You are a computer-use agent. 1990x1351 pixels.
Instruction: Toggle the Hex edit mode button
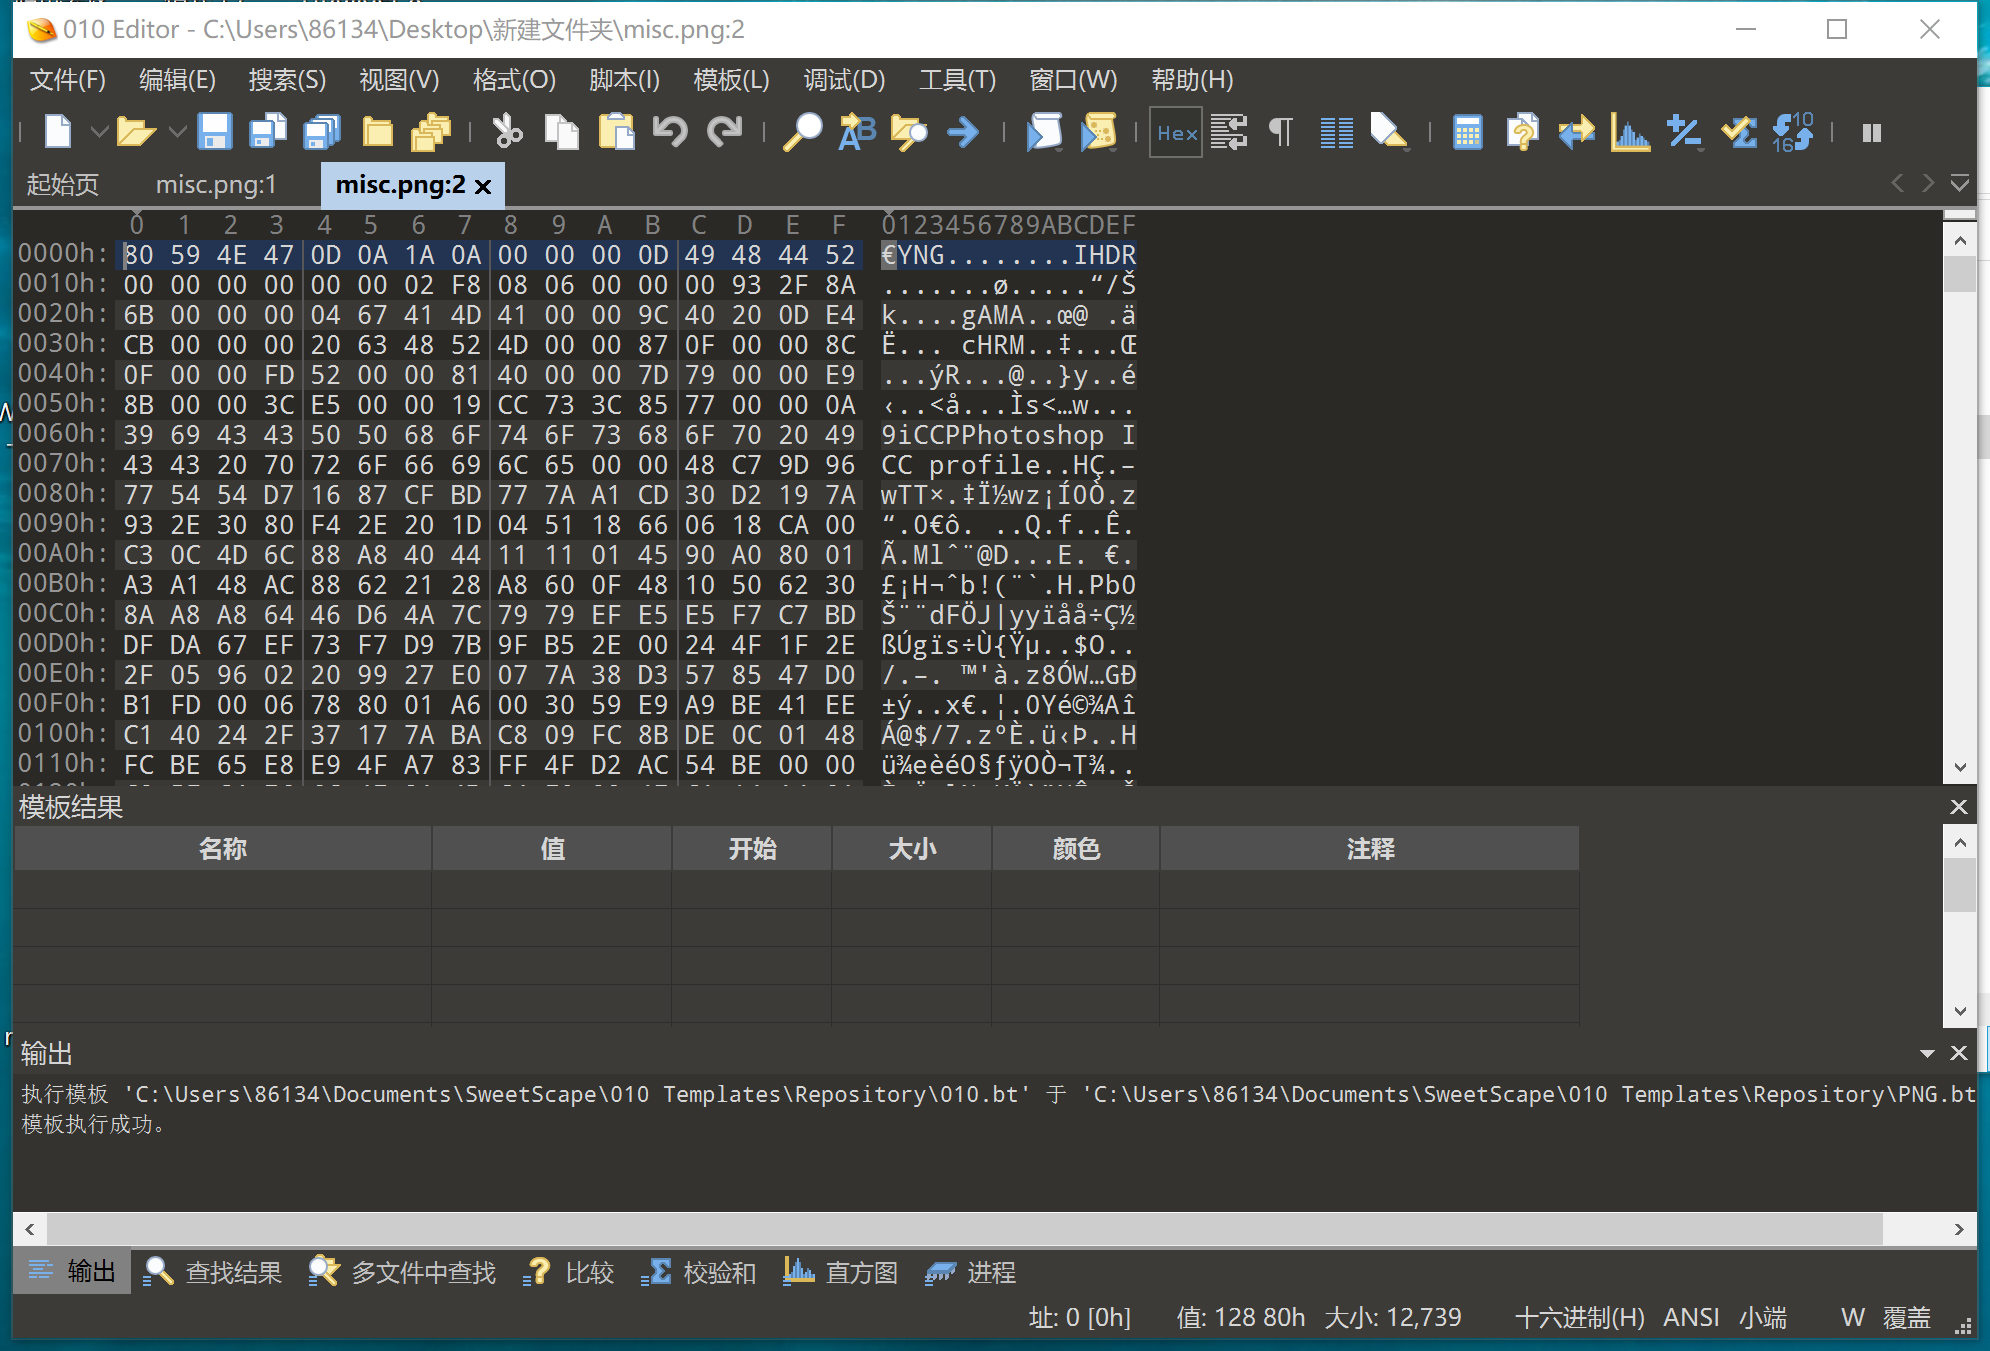click(x=1176, y=132)
